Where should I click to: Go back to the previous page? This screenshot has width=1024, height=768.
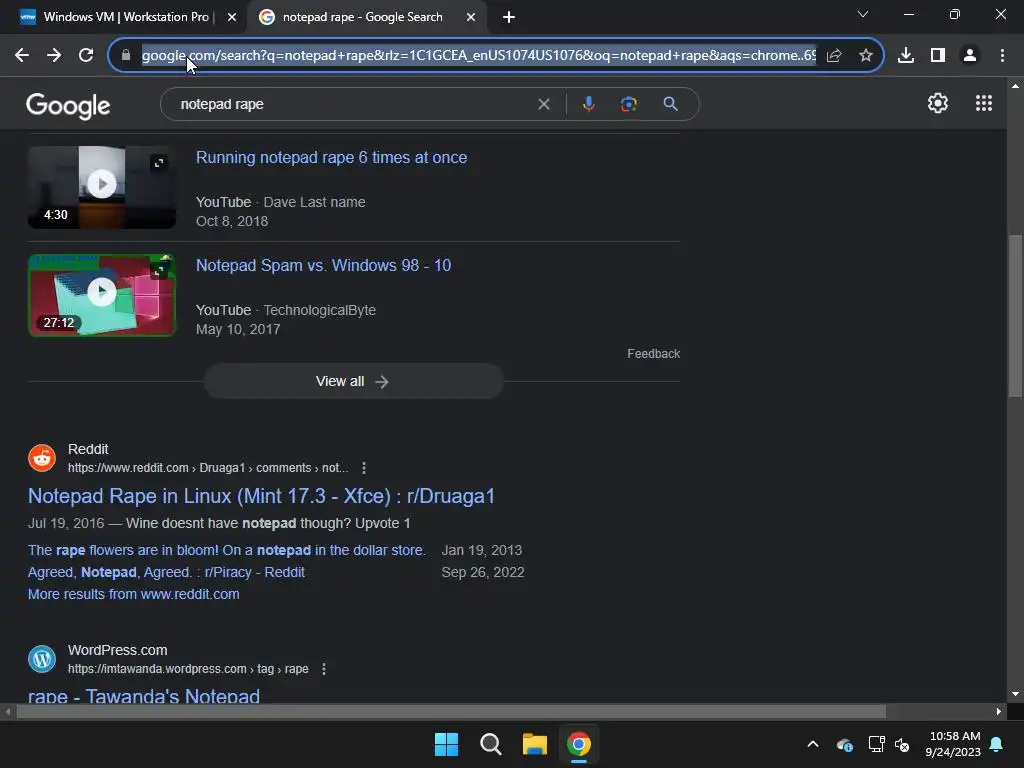point(22,56)
